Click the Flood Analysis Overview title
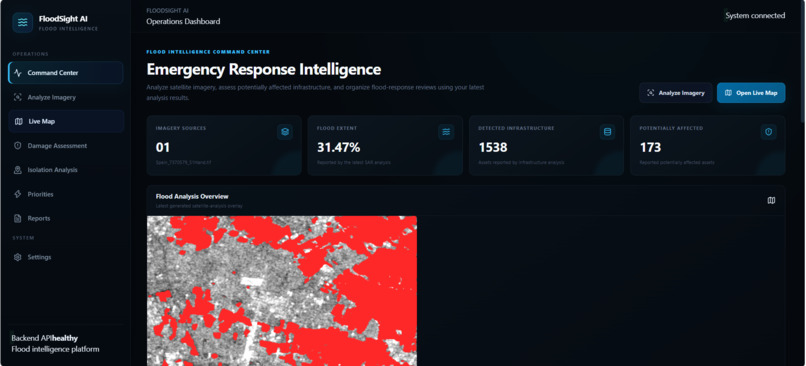The width and height of the screenshot is (806, 366). [x=192, y=196]
